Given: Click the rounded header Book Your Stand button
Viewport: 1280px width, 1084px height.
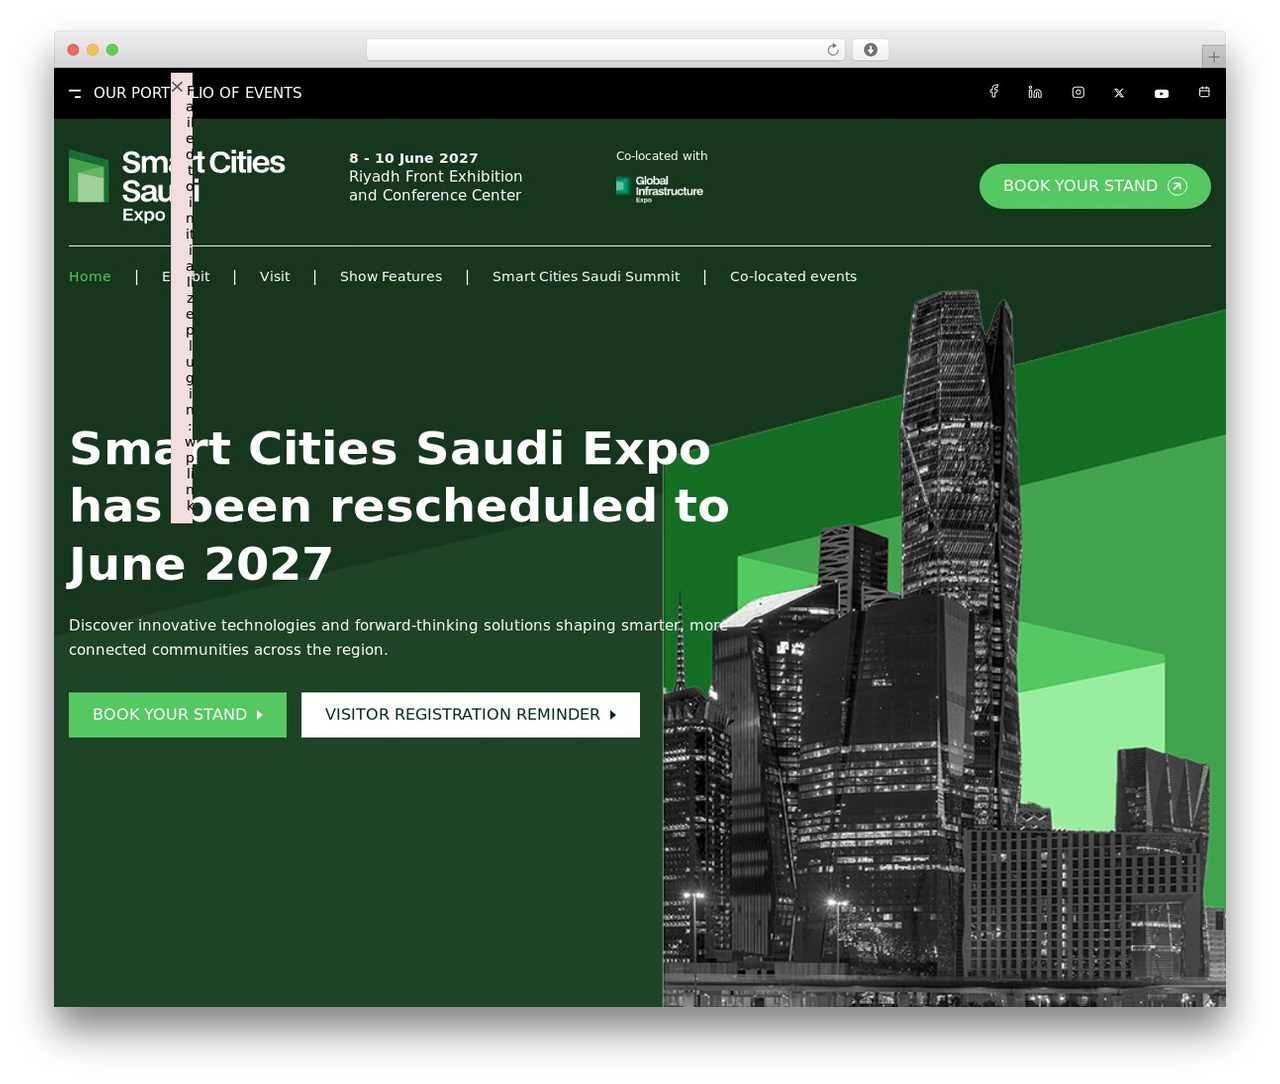Looking at the screenshot, I should (1095, 186).
